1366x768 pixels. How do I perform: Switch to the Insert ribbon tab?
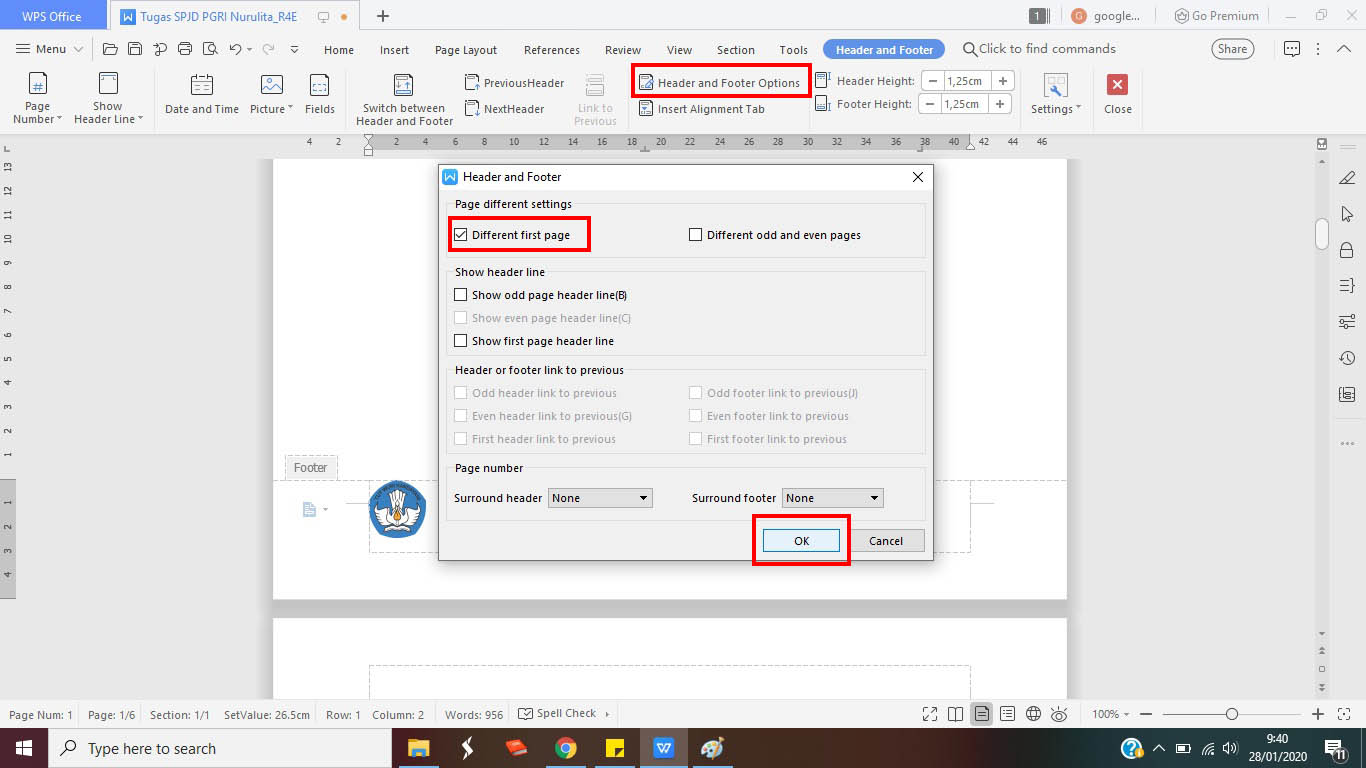pos(393,49)
